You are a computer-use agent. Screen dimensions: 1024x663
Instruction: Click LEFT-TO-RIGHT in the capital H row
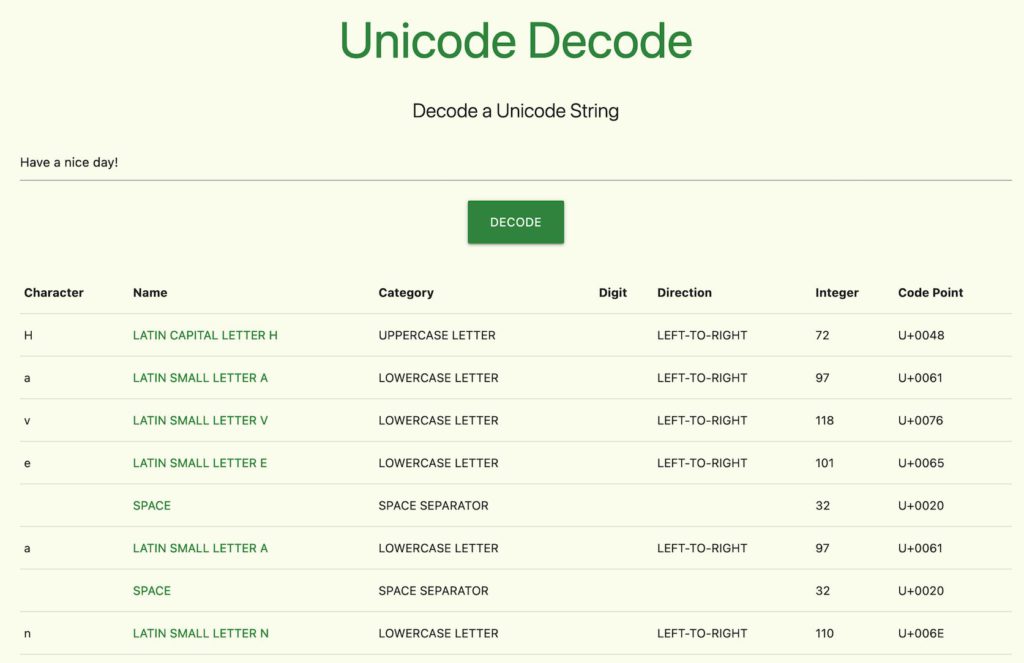tap(702, 335)
